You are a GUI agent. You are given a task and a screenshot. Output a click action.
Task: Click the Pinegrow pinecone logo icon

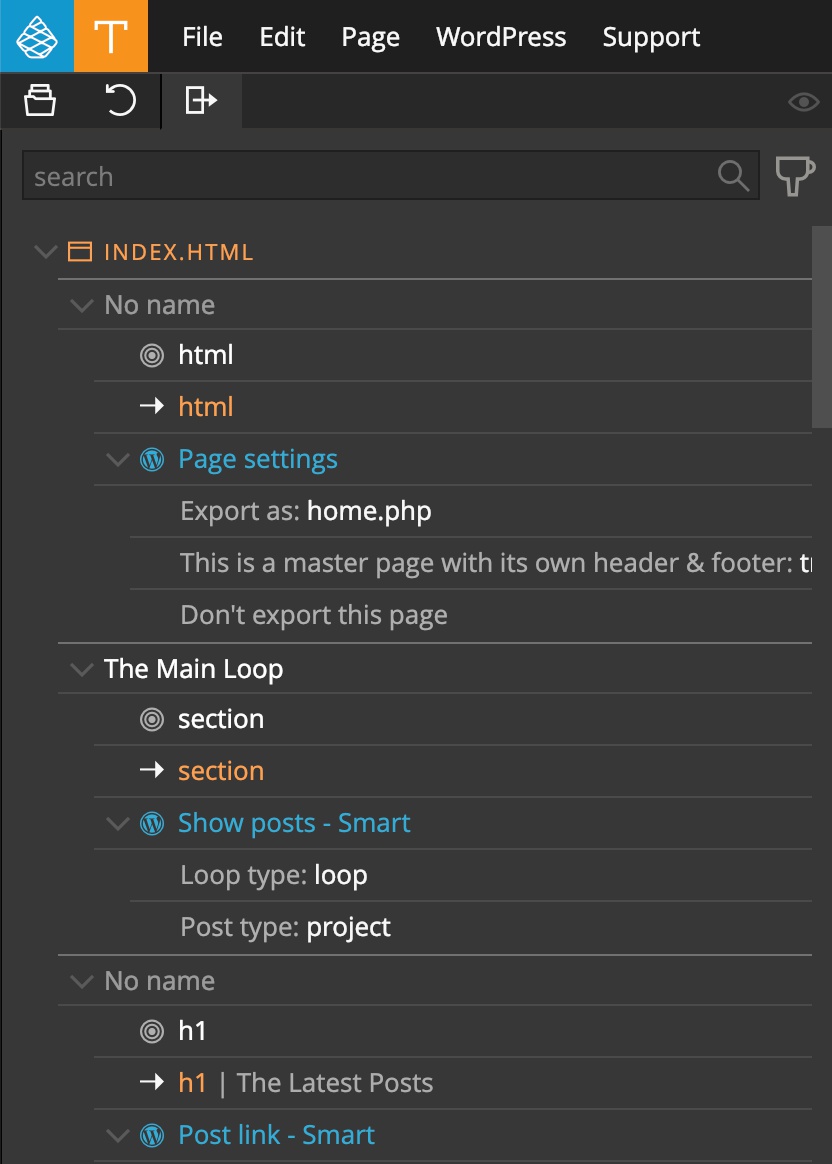(36, 36)
